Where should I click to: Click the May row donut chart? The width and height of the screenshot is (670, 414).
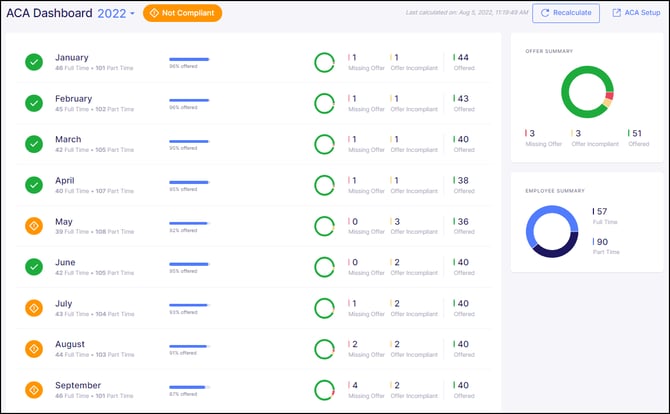tap(324, 226)
